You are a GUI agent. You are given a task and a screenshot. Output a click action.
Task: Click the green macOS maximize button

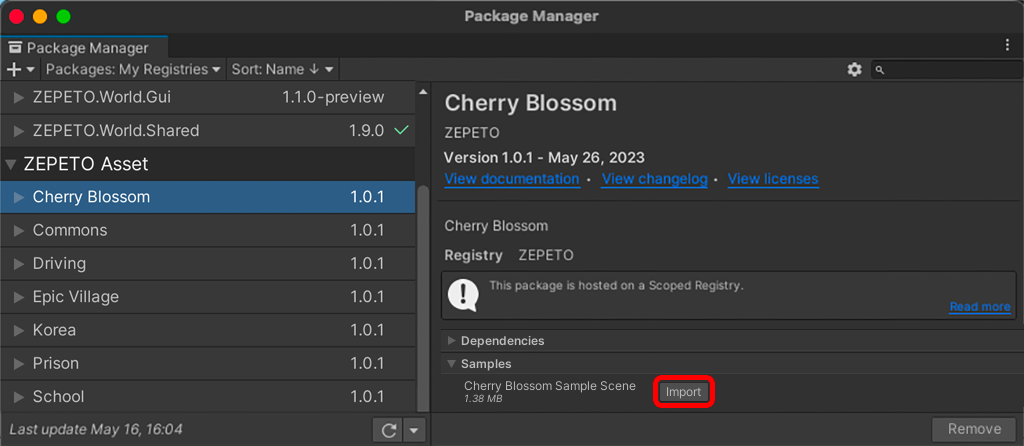pos(63,16)
